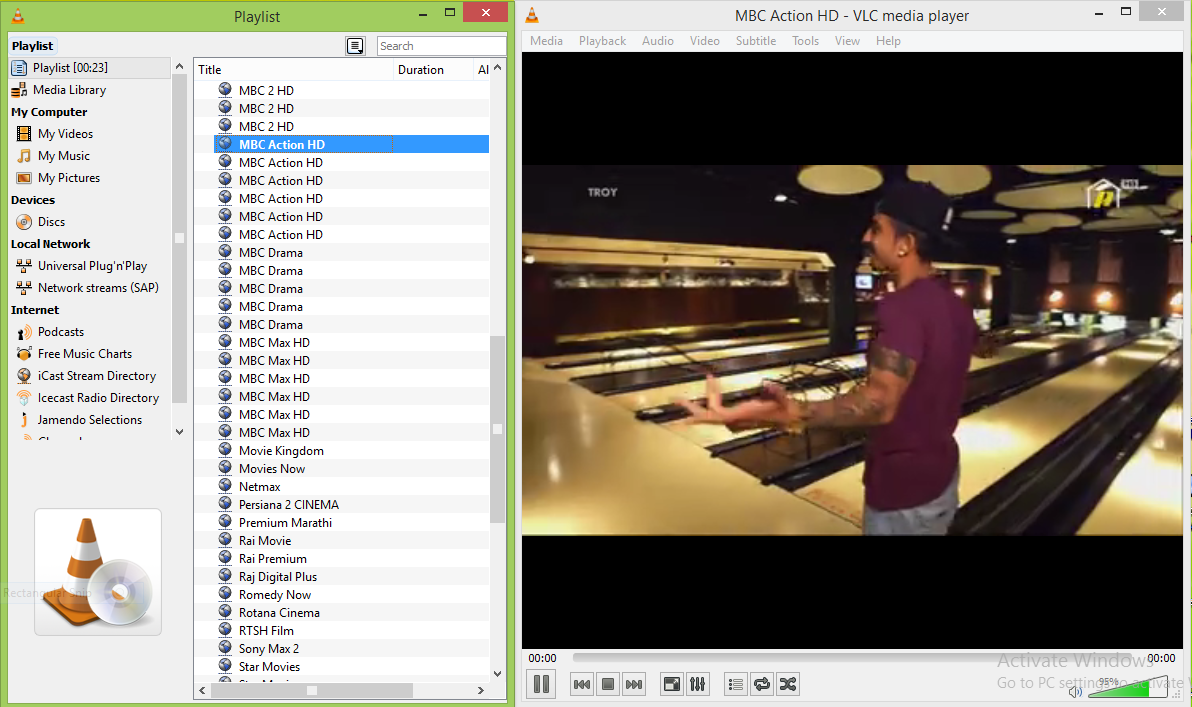Open Media Library in sidebar
Viewport: 1192px width, 707px height.
69,90
